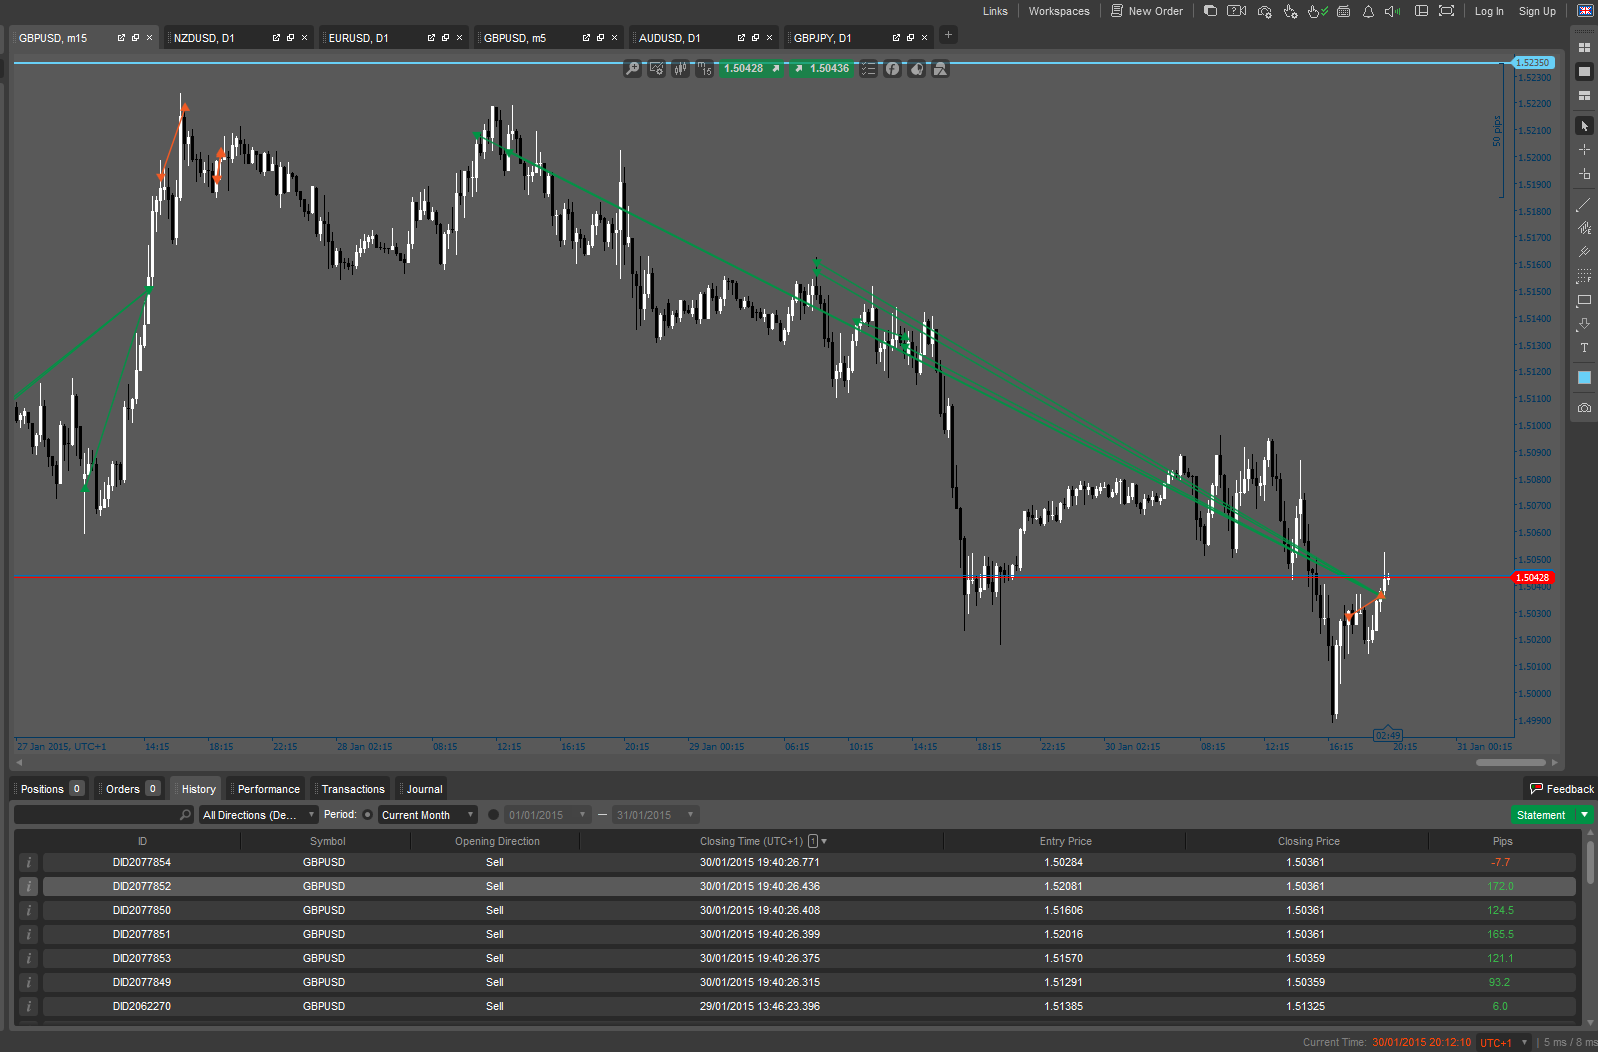The height and width of the screenshot is (1052, 1598).
Task: Click the chart zoom magnifier icon
Action: (x=632, y=69)
